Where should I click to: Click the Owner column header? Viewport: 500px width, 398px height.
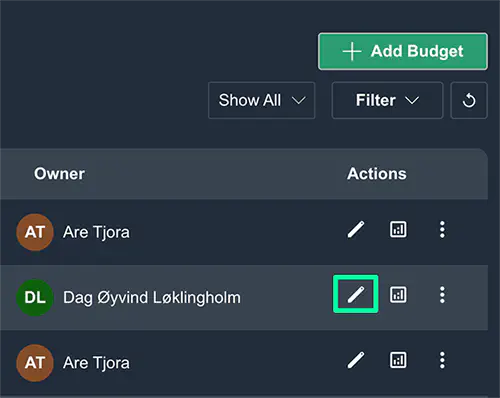pos(59,174)
